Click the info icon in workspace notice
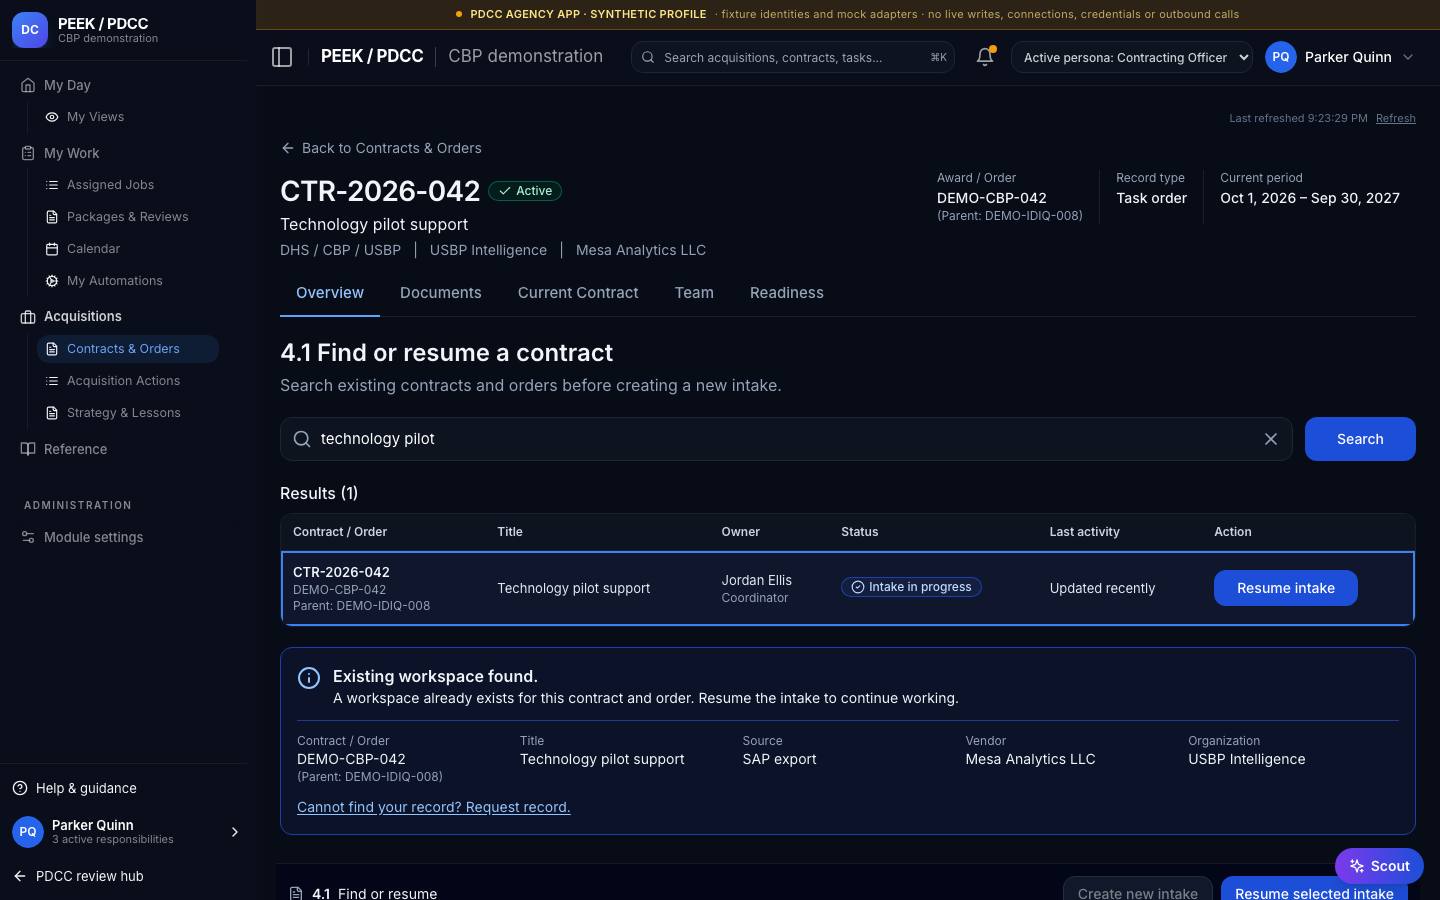The height and width of the screenshot is (900, 1440). click(x=309, y=678)
